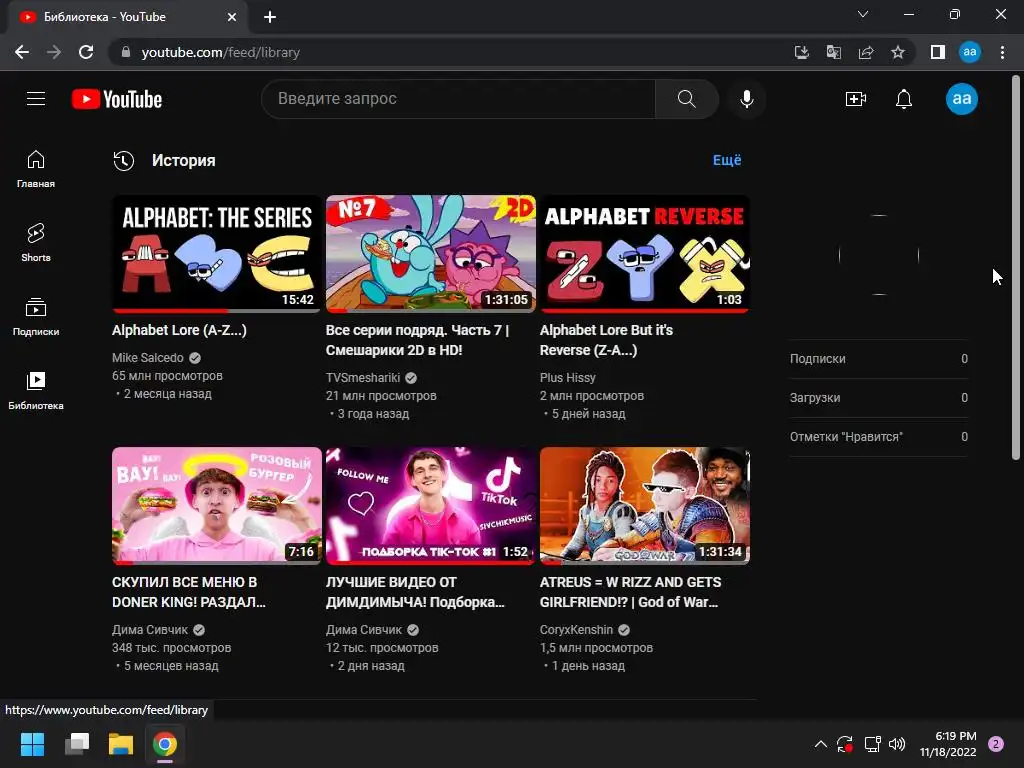Open the God of War video thumbnail
Screen dimensions: 1024x768
[x=645, y=505]
